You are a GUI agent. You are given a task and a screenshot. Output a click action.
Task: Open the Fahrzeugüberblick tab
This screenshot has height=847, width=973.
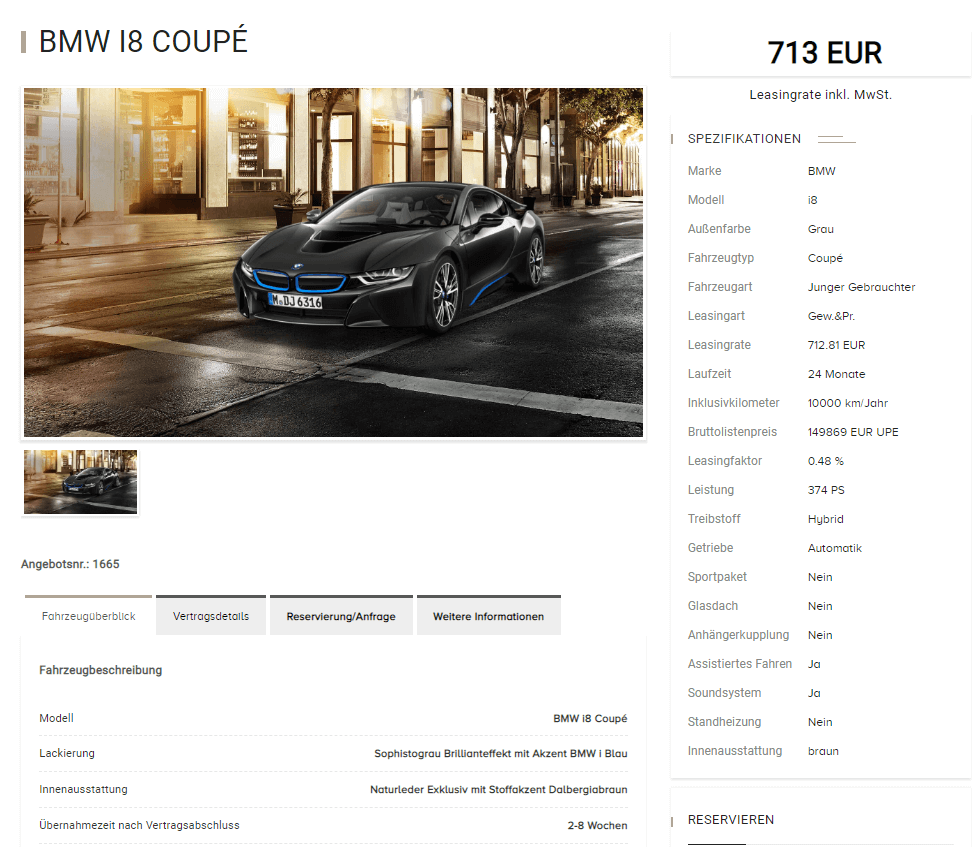[x=88, y=616]
